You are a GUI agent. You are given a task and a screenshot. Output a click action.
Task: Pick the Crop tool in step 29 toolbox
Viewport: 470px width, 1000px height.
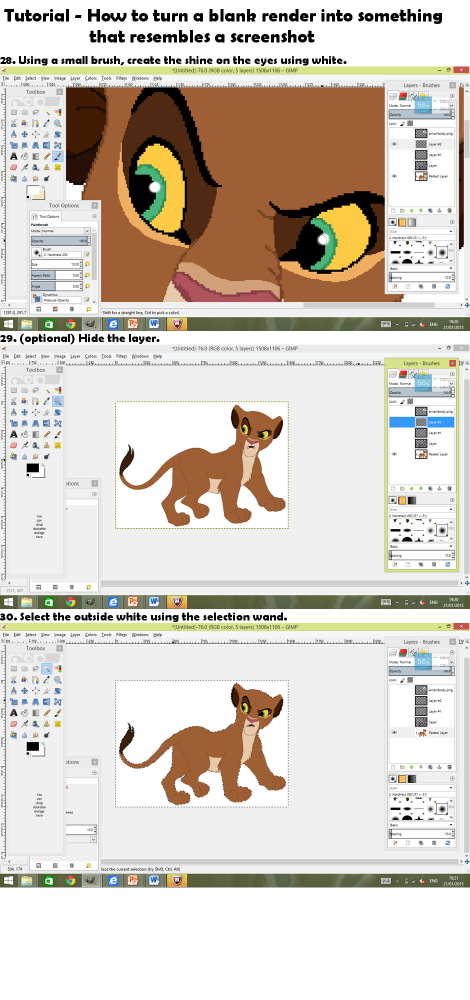[x=47, y=413]
